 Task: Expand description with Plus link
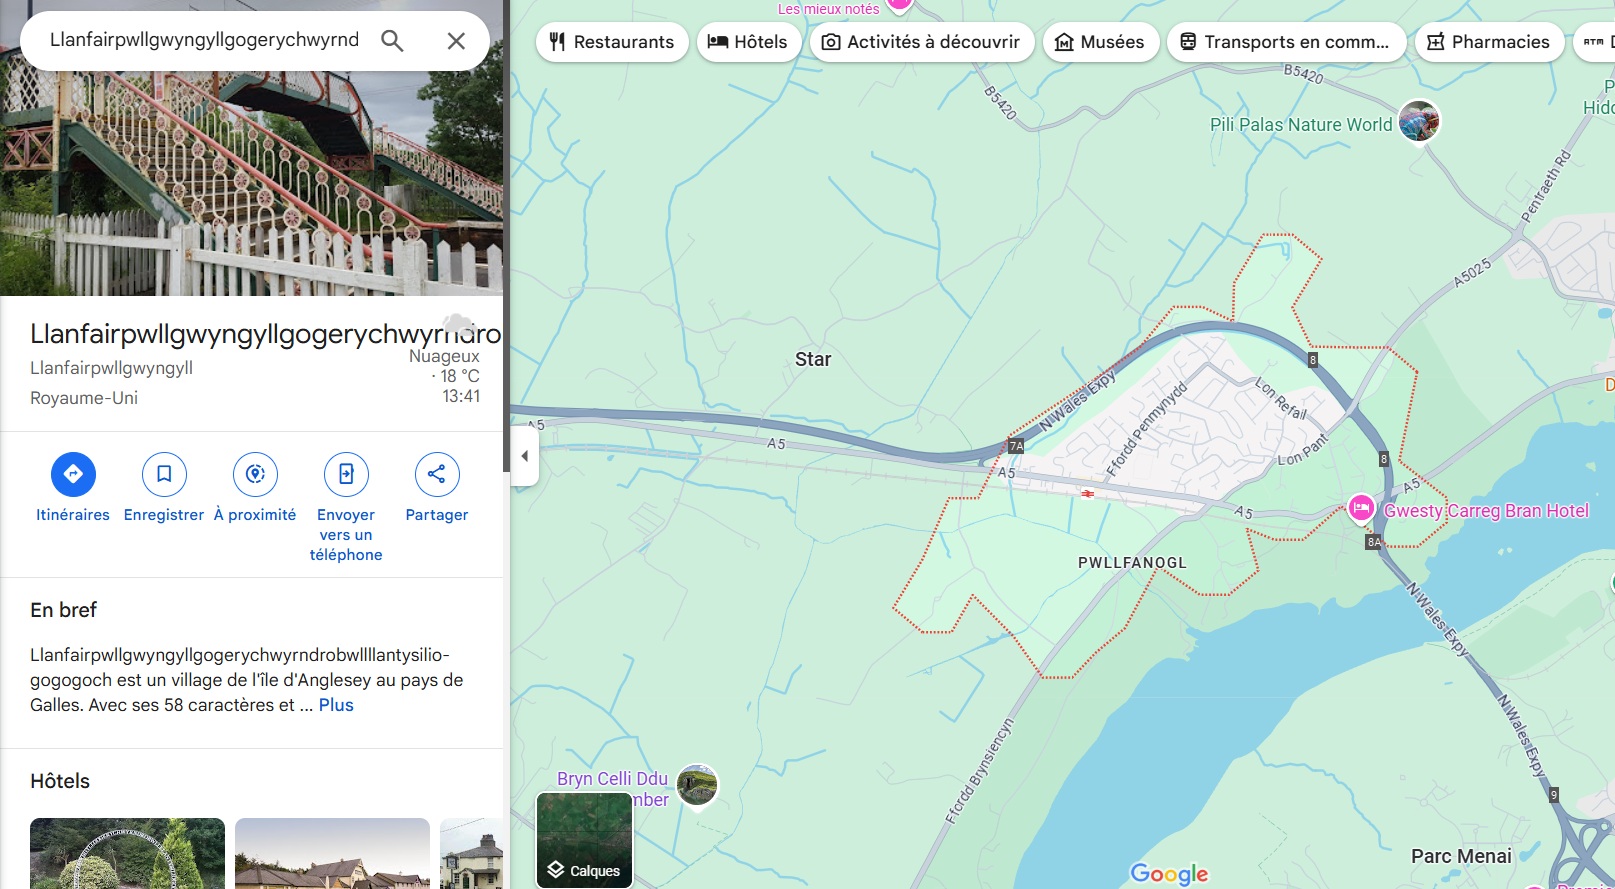click(x=336, y=705)
